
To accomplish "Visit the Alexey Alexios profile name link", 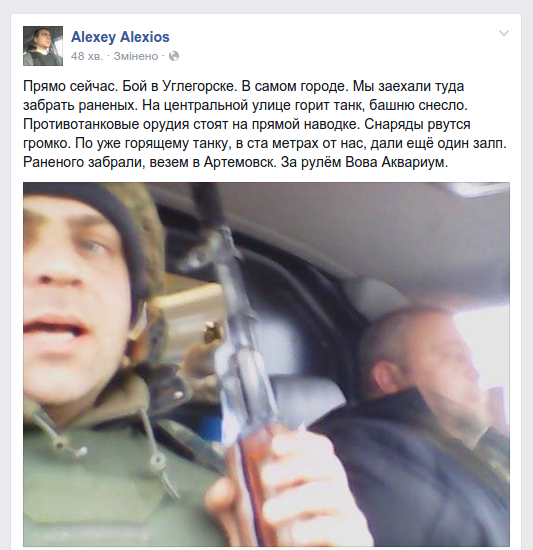I will click(120, 37).
